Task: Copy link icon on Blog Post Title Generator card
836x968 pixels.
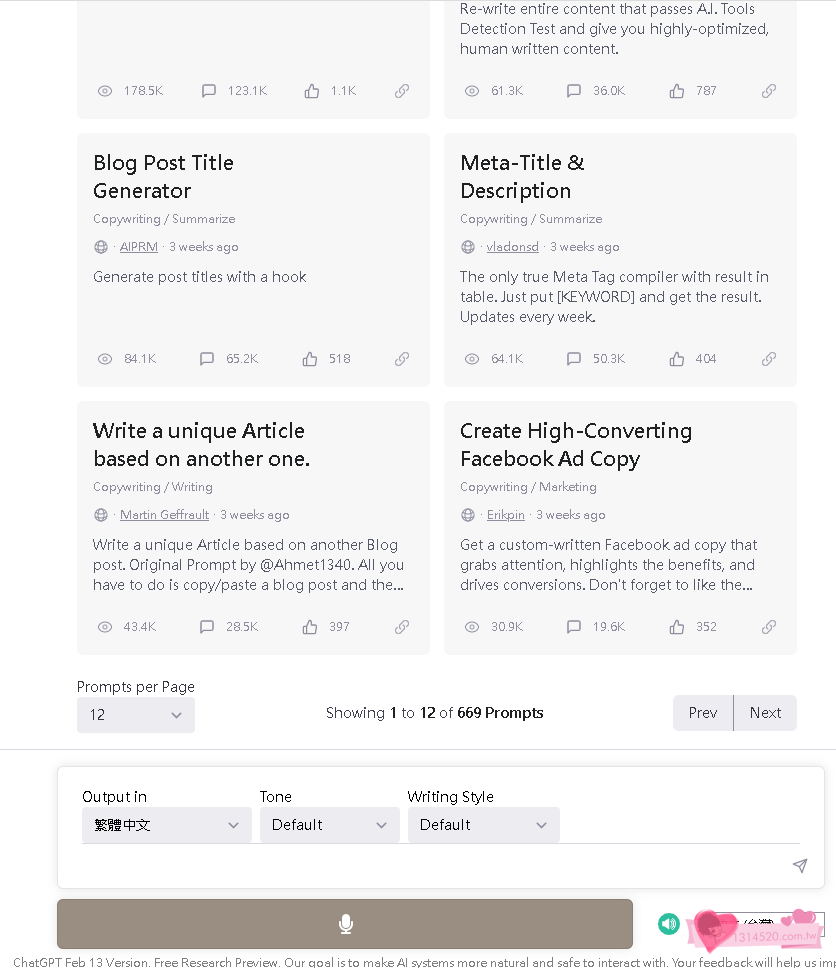Action: click(402, 359)
